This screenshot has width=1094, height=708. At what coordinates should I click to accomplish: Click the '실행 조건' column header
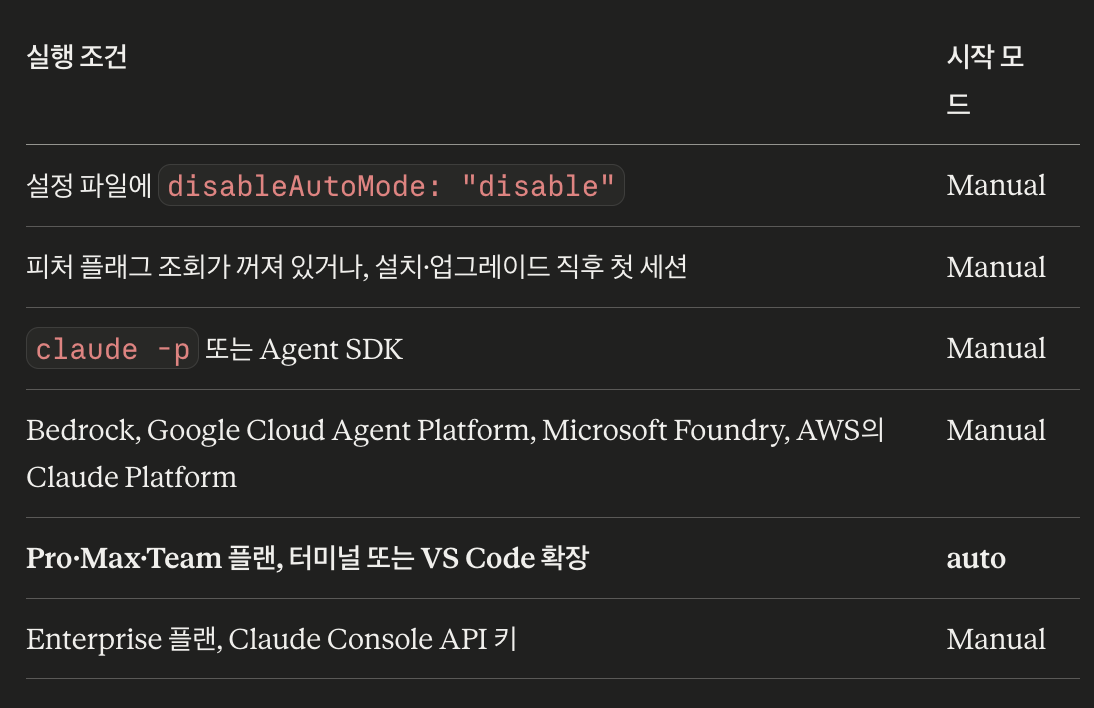click(77, 57)
